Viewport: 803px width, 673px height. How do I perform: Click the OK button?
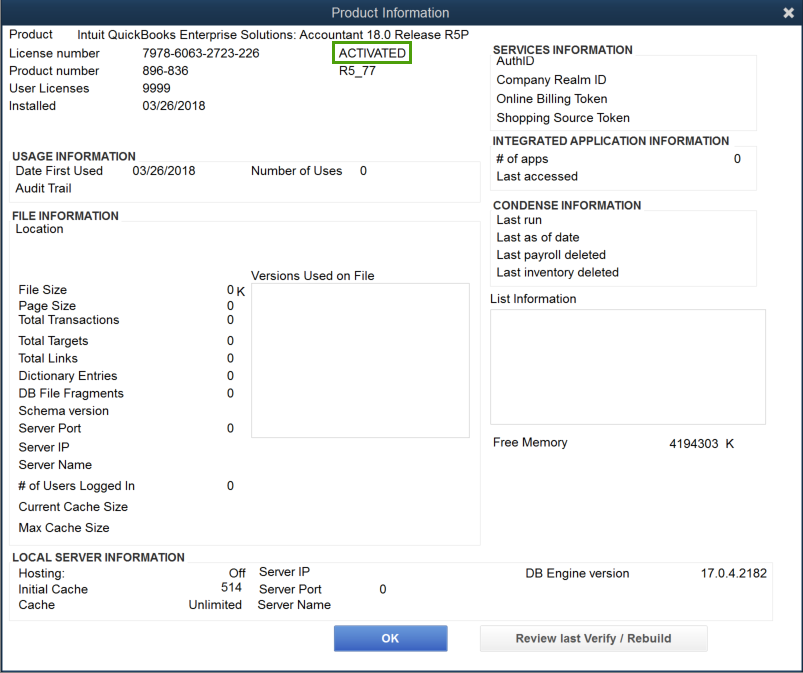click(x=390, y=638)
